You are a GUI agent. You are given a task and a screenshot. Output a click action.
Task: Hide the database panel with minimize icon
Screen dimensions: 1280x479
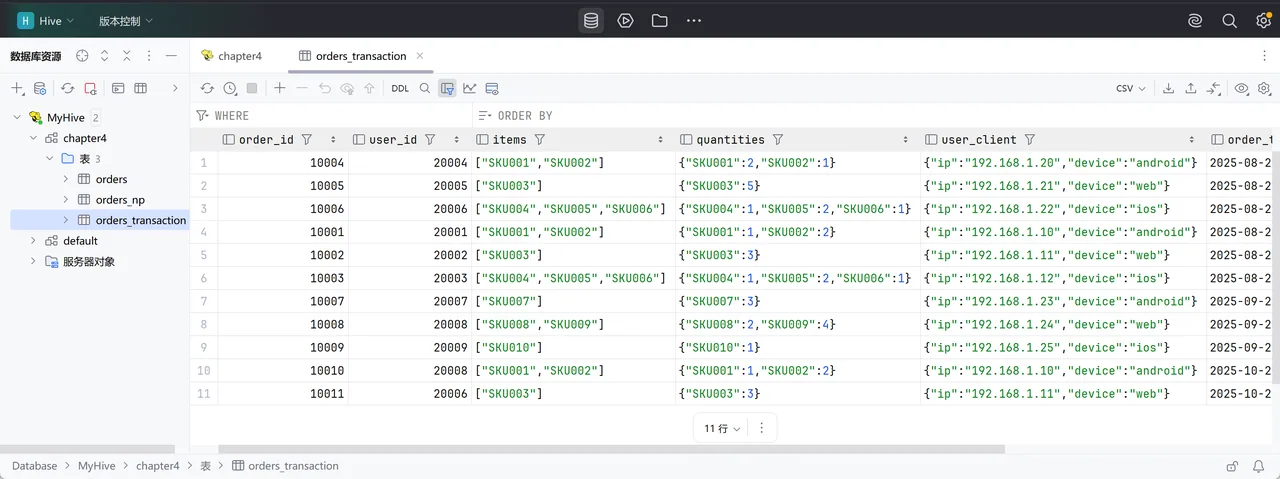[172, 56]
